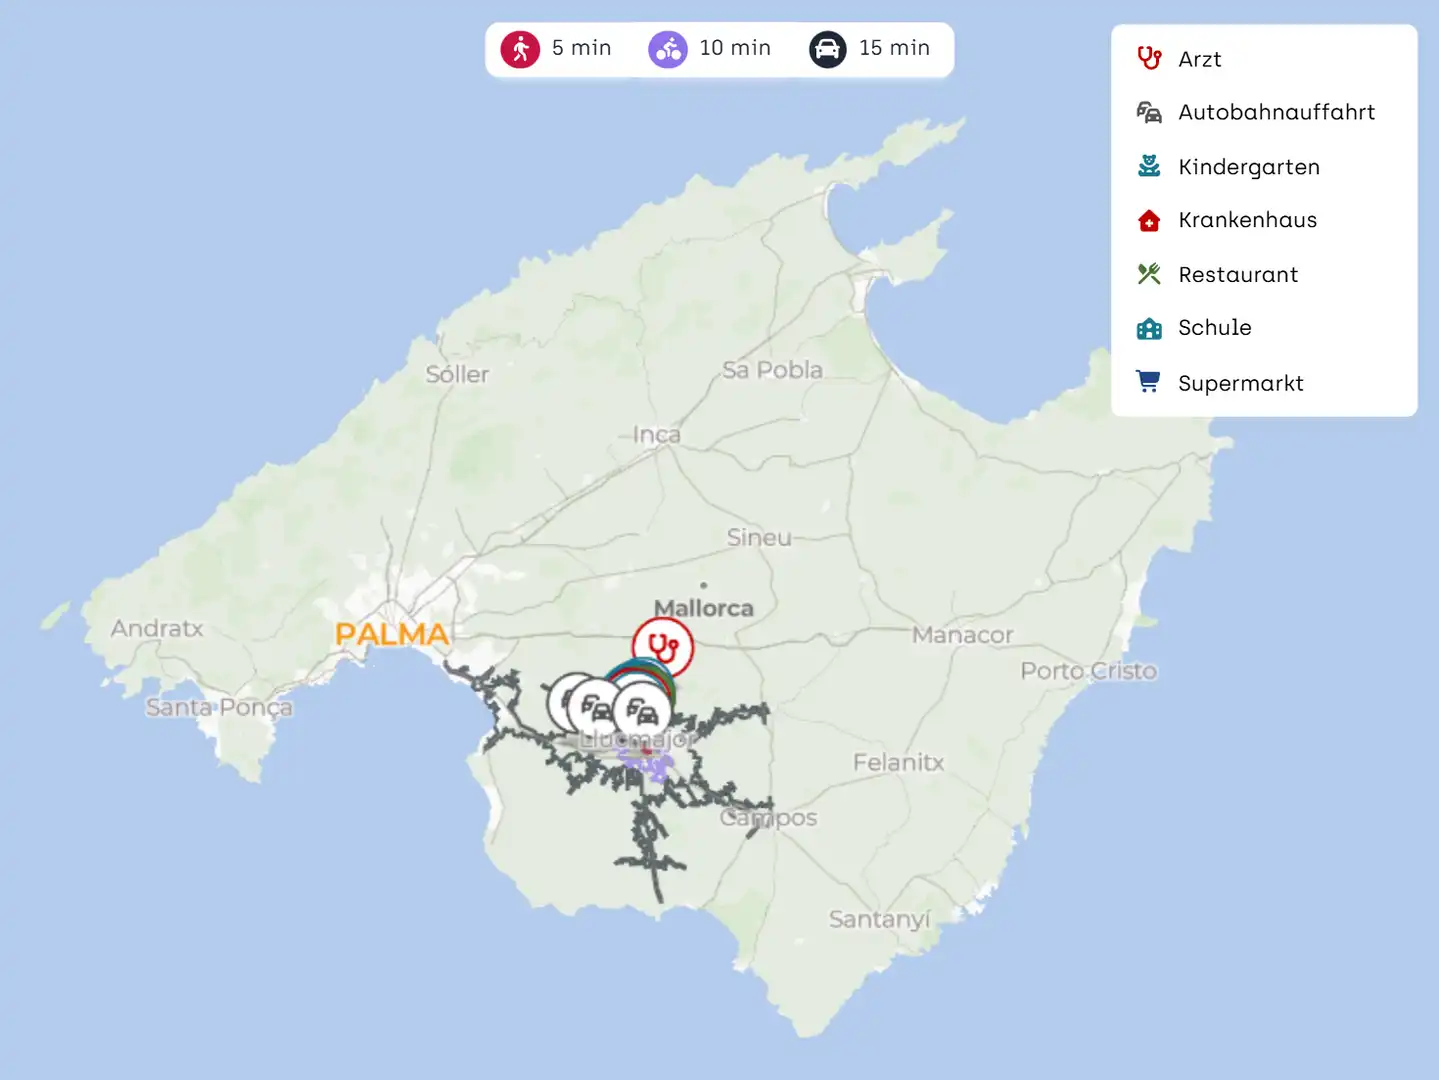Screen dimensions: 1439x1080
Task: Toggle the Autobahnauffahrt category label
Action: coord(1277,112)
